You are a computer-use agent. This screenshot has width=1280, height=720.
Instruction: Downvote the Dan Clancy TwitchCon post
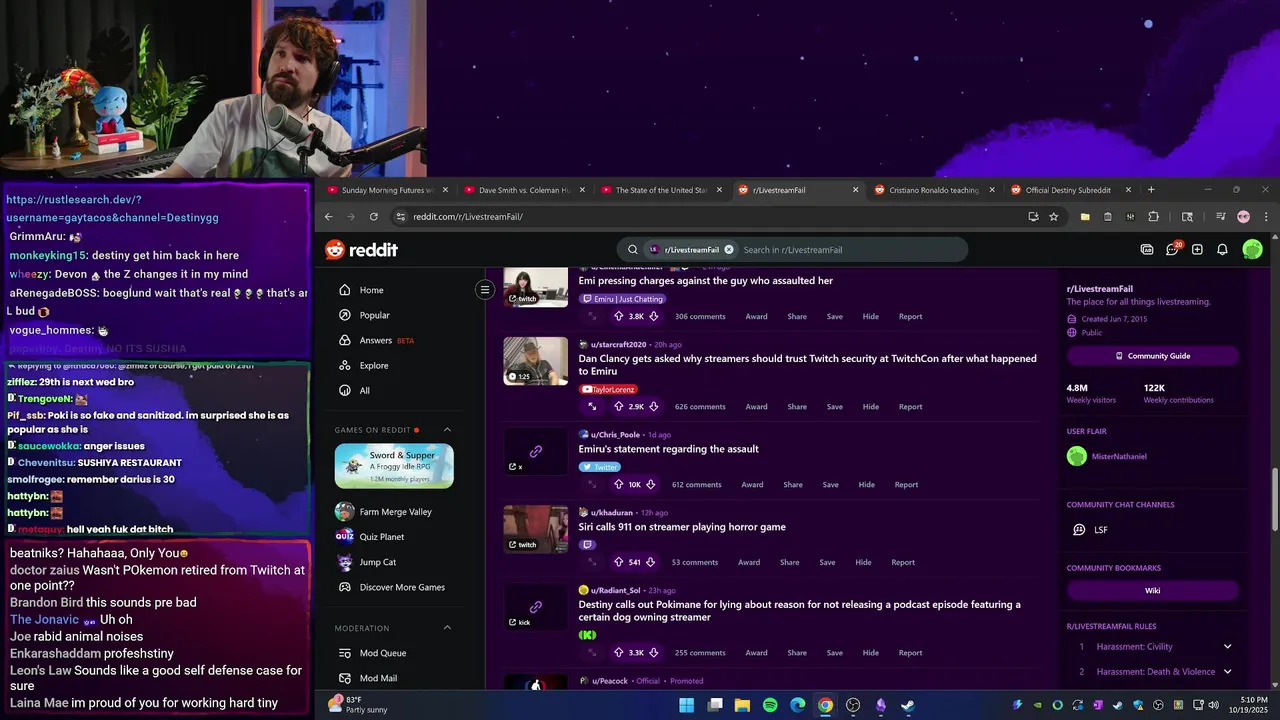tap(654, 406)
